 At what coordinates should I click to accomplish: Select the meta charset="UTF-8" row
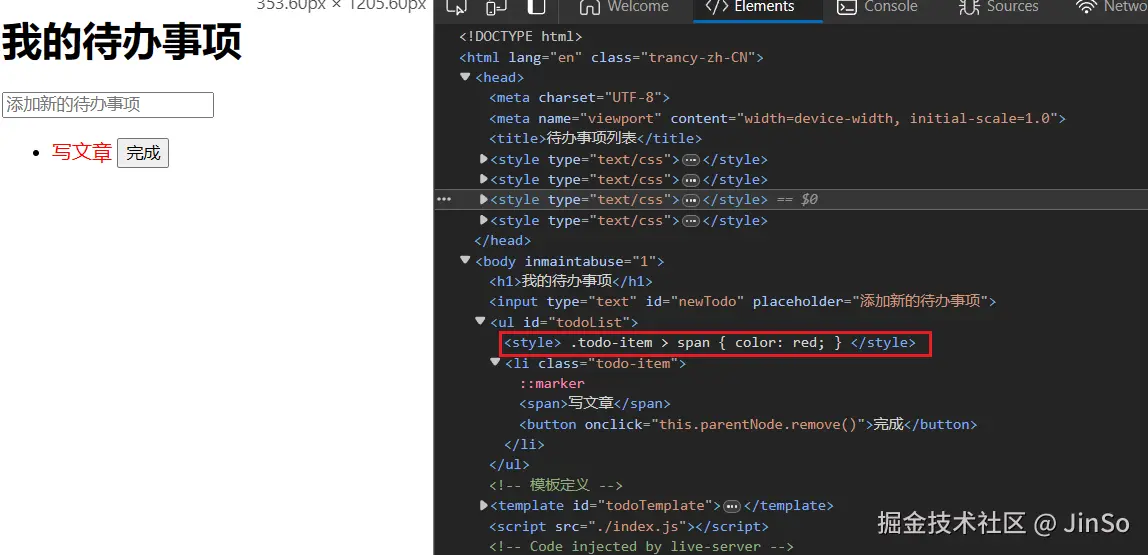(579, 97)
